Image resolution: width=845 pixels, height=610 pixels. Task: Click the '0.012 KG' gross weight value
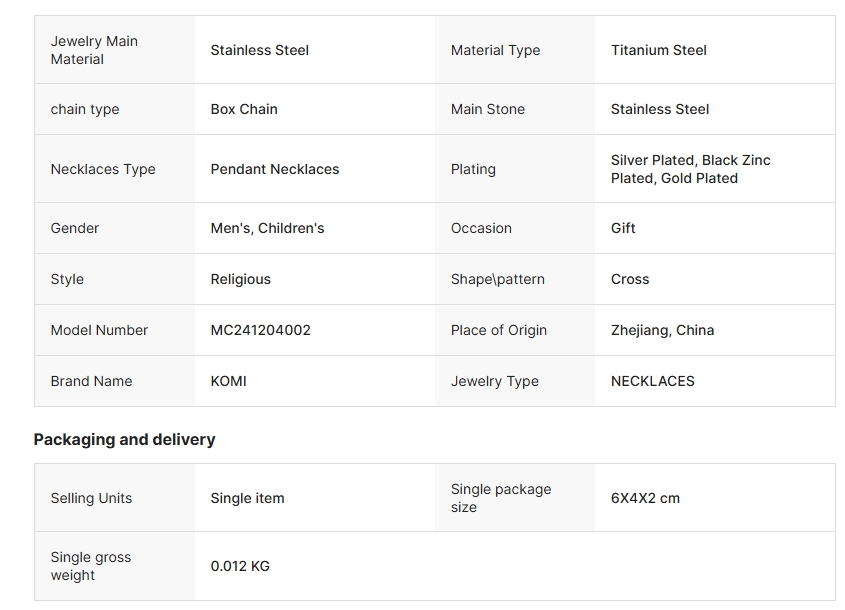(240, 566)
